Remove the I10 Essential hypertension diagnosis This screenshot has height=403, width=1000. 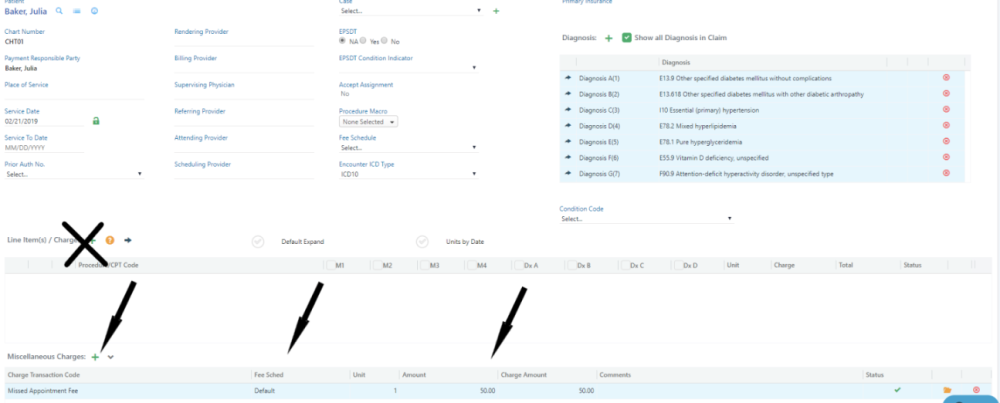coord(946,109)
